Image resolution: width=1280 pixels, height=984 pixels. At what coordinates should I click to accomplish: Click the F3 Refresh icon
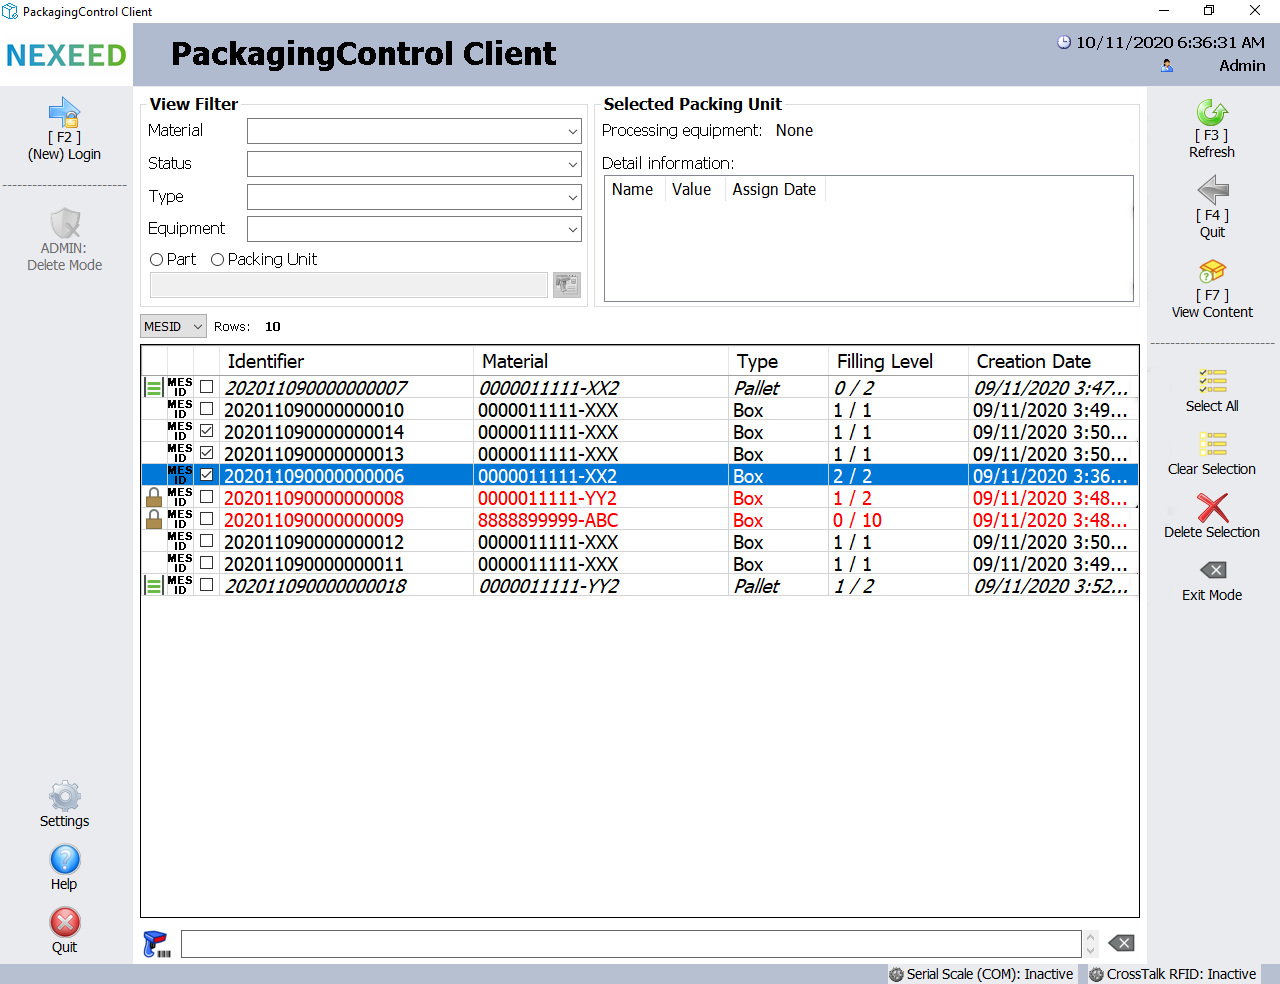click(1211, 112)
